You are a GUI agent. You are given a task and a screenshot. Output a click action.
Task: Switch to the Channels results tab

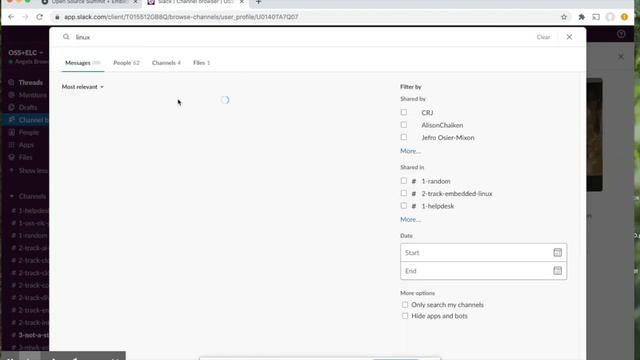click(166, 63)
